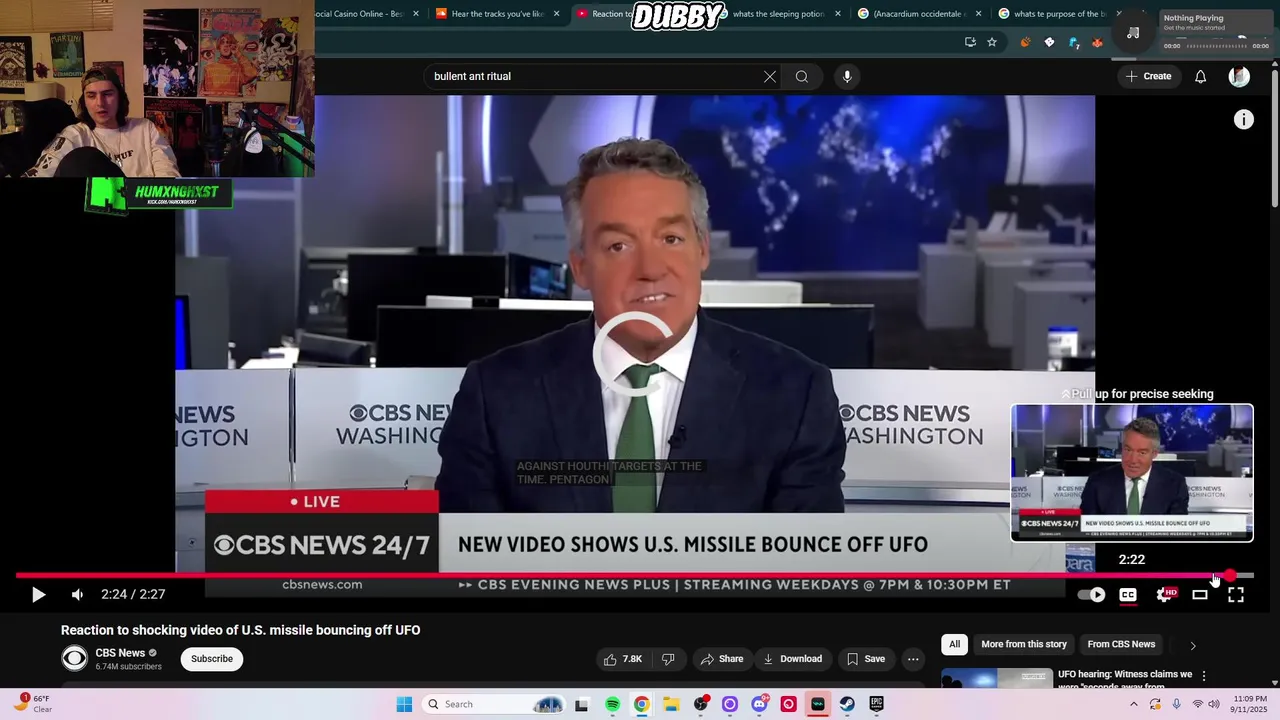Click the red video progress bar
This screenshot has width=1280, height=720.
tap(634, 576)
